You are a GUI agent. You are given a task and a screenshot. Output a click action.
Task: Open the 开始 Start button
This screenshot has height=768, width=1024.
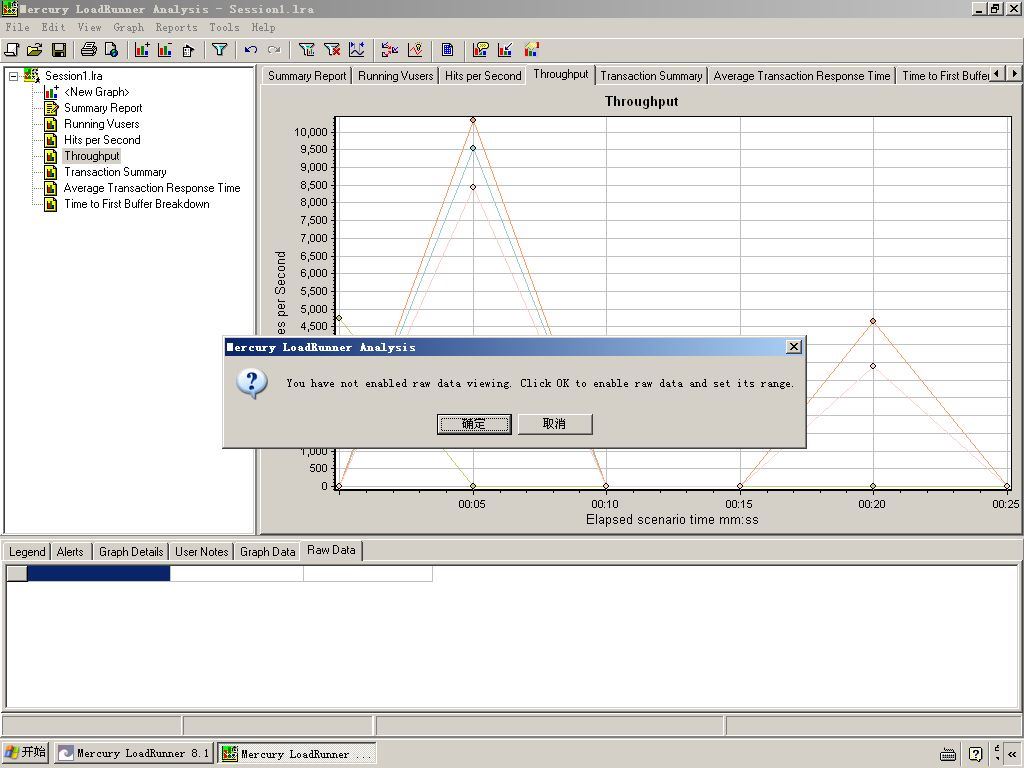(26, 752)
